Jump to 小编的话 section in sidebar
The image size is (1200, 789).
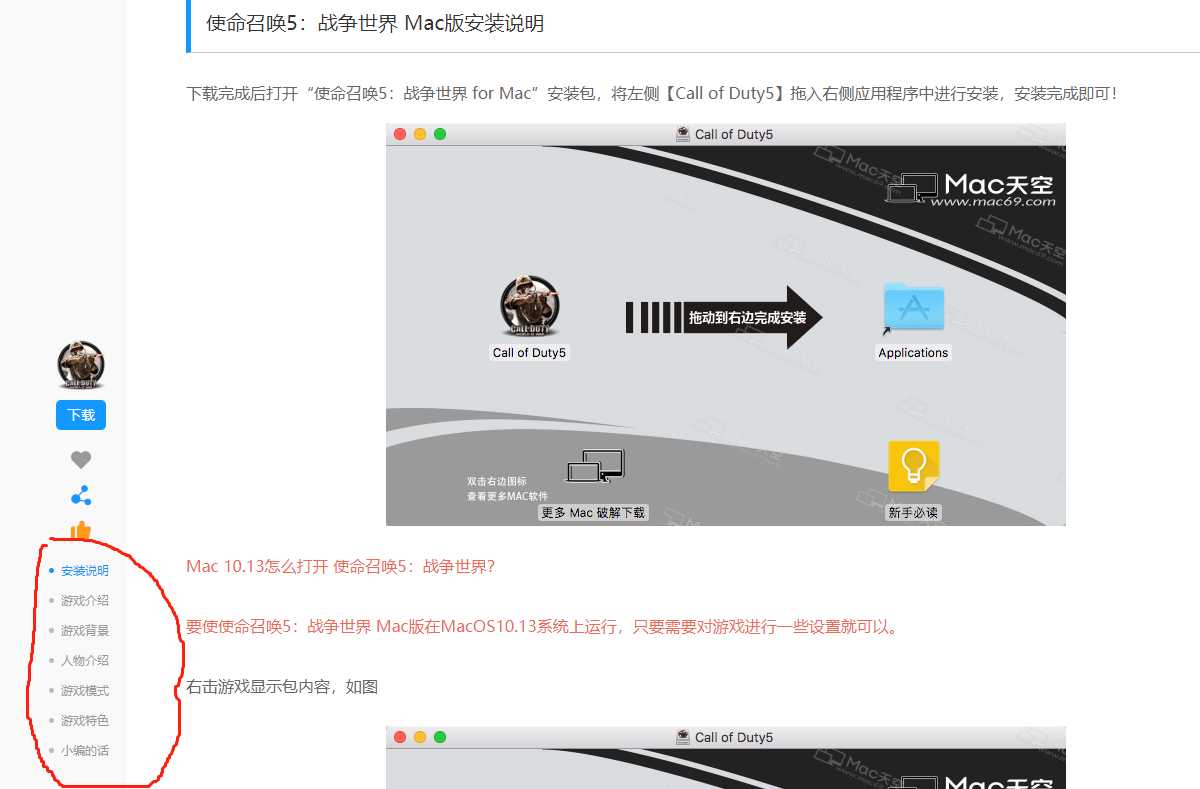click(85, 751)
